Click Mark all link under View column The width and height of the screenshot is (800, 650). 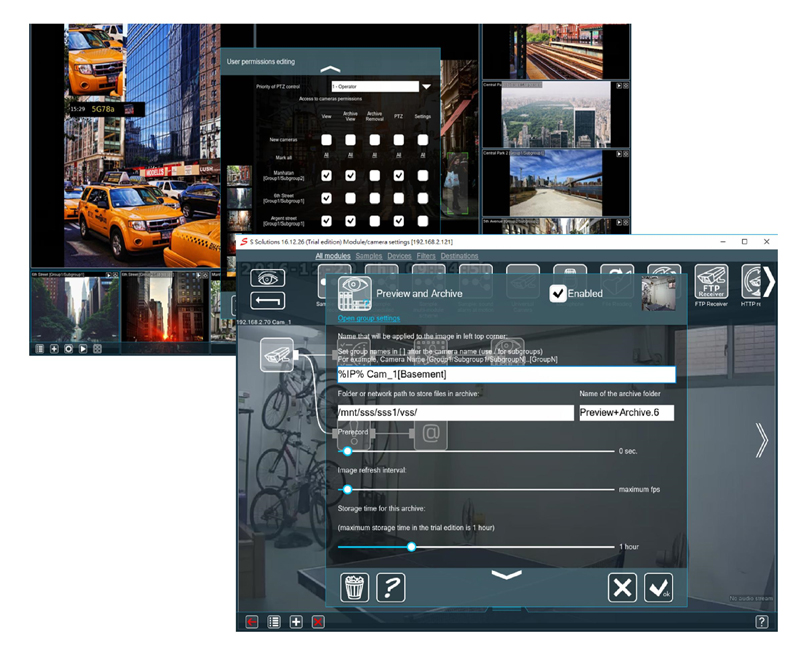327,155
